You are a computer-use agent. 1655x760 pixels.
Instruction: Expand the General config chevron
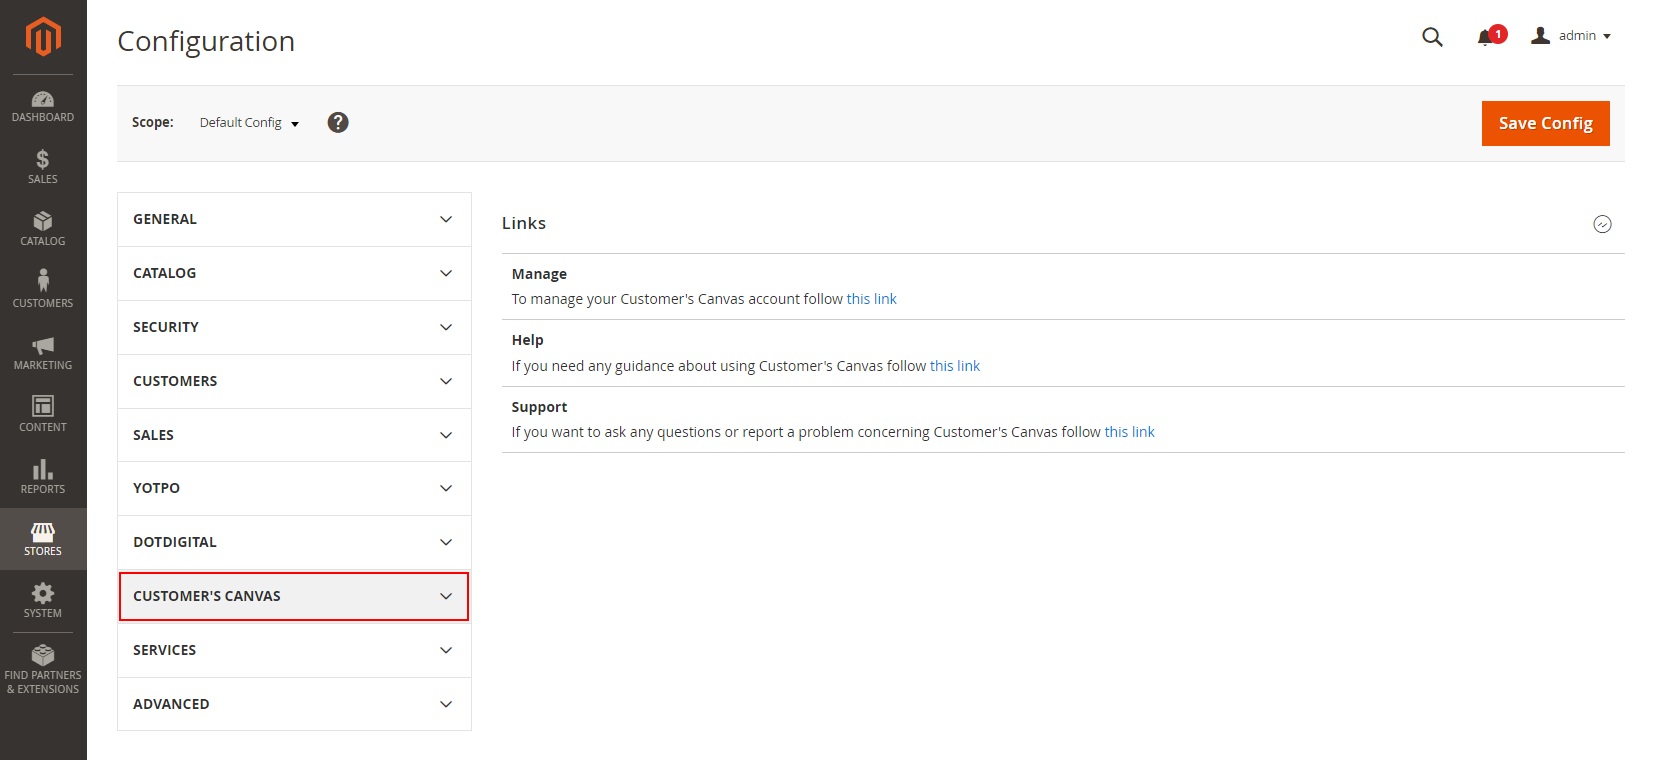coord(446,219)
